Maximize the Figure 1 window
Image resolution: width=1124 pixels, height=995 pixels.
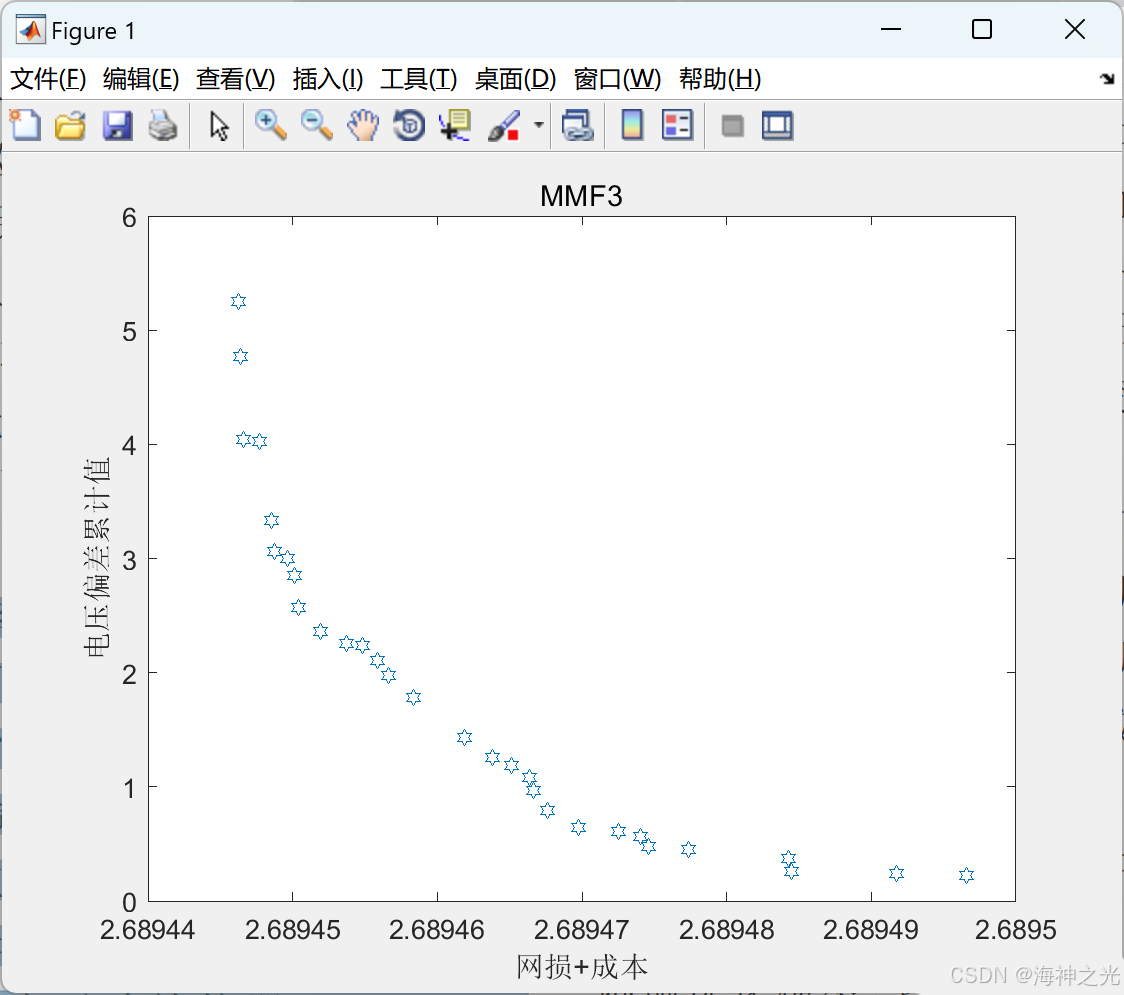(981, 29)
